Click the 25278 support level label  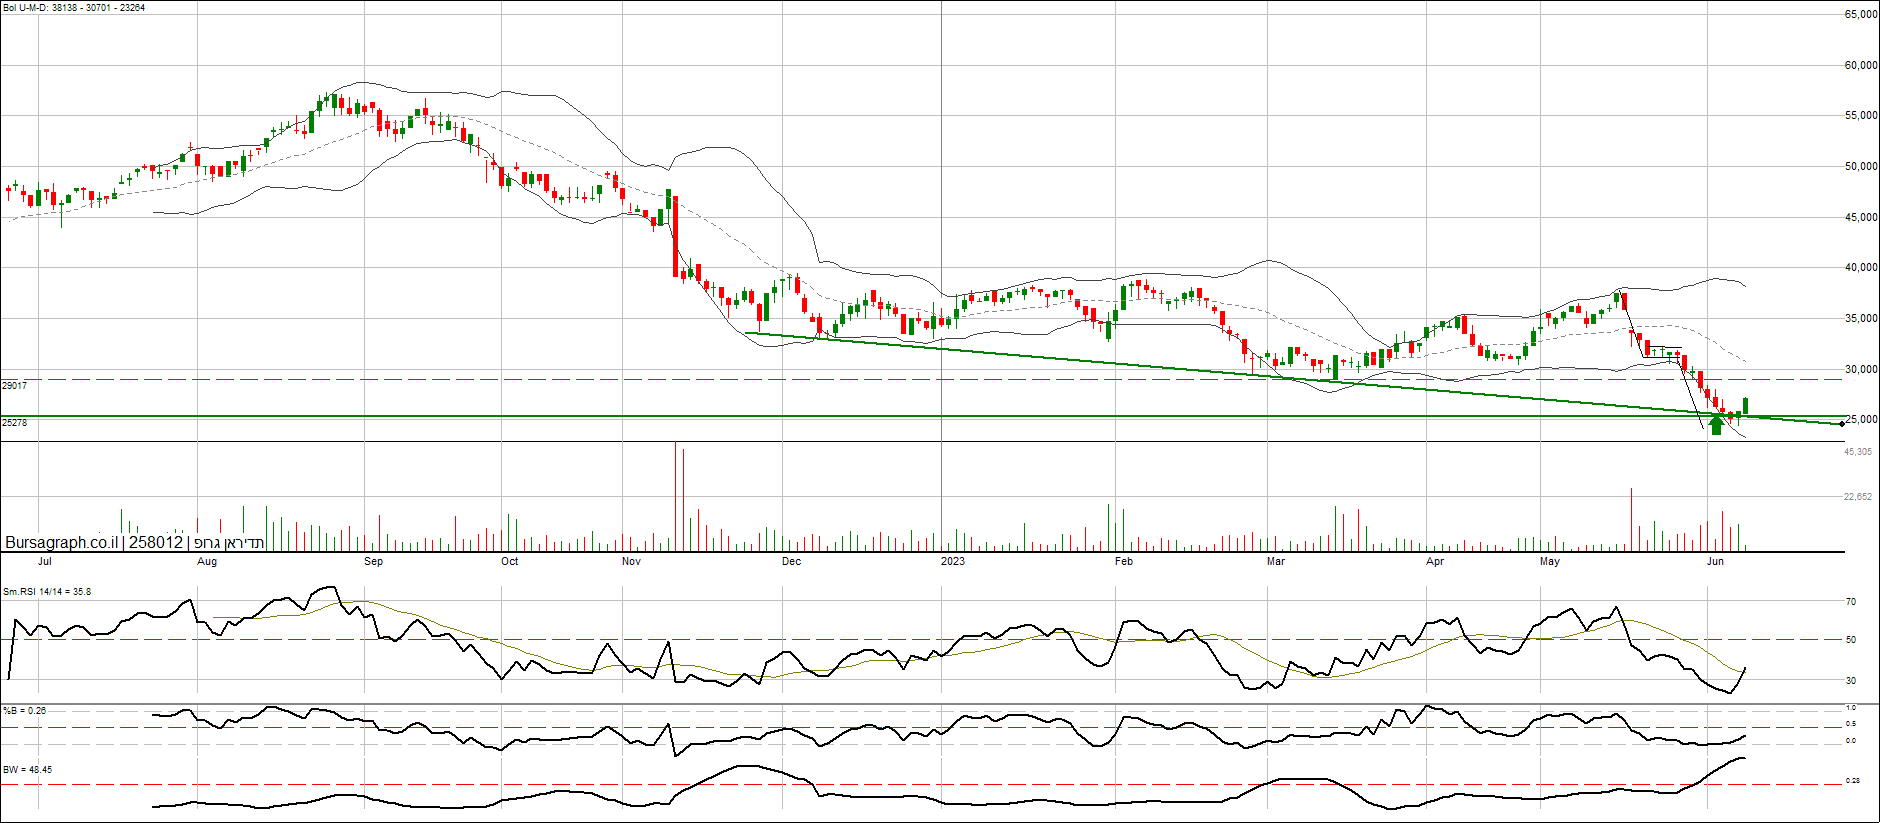(x=15, y=423)
